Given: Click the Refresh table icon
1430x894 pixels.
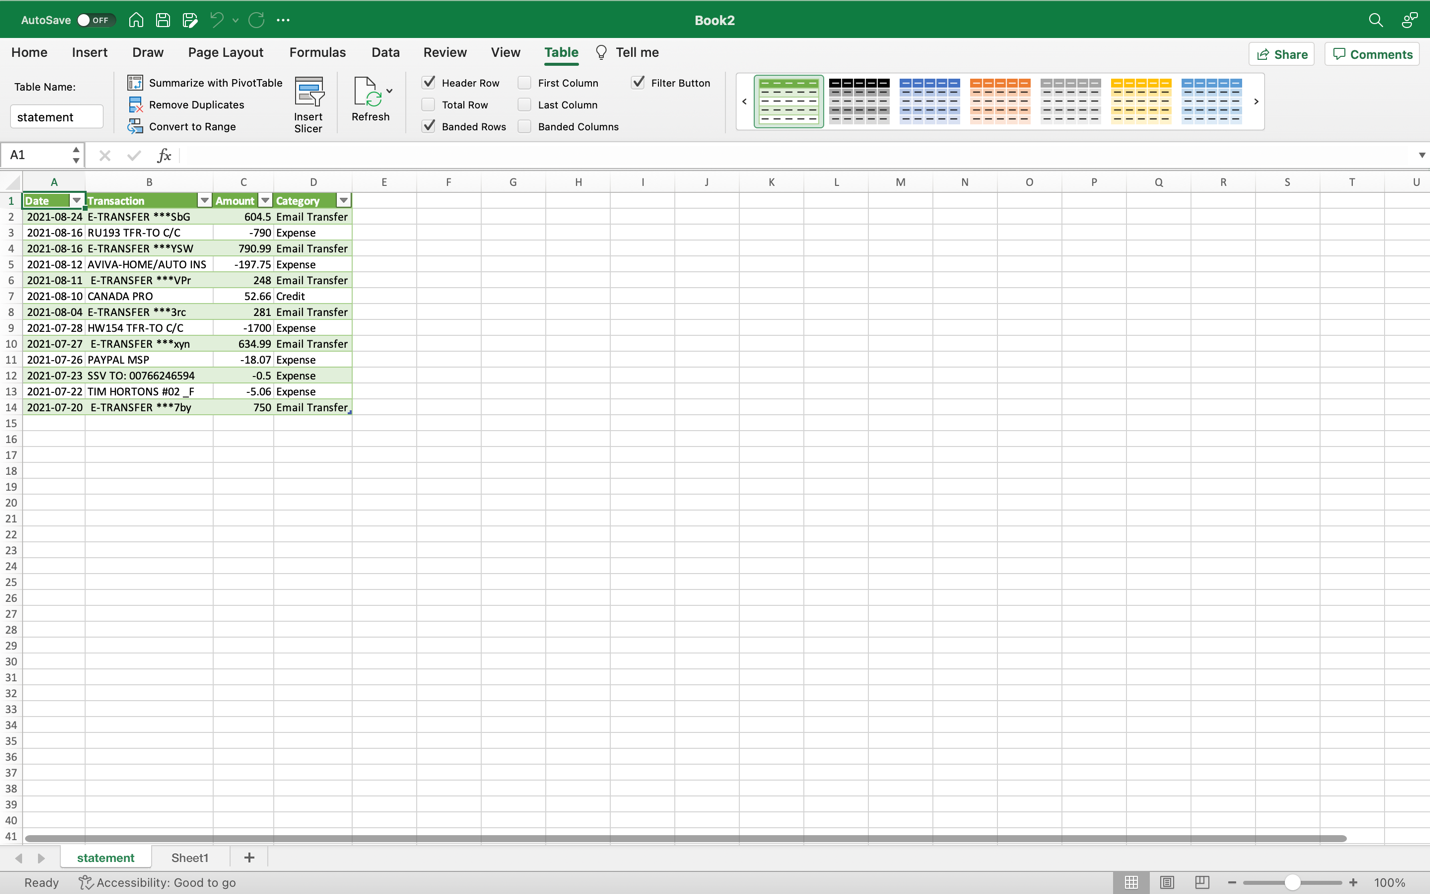Looking at the screenshot, I should click(x=368, y=92).
